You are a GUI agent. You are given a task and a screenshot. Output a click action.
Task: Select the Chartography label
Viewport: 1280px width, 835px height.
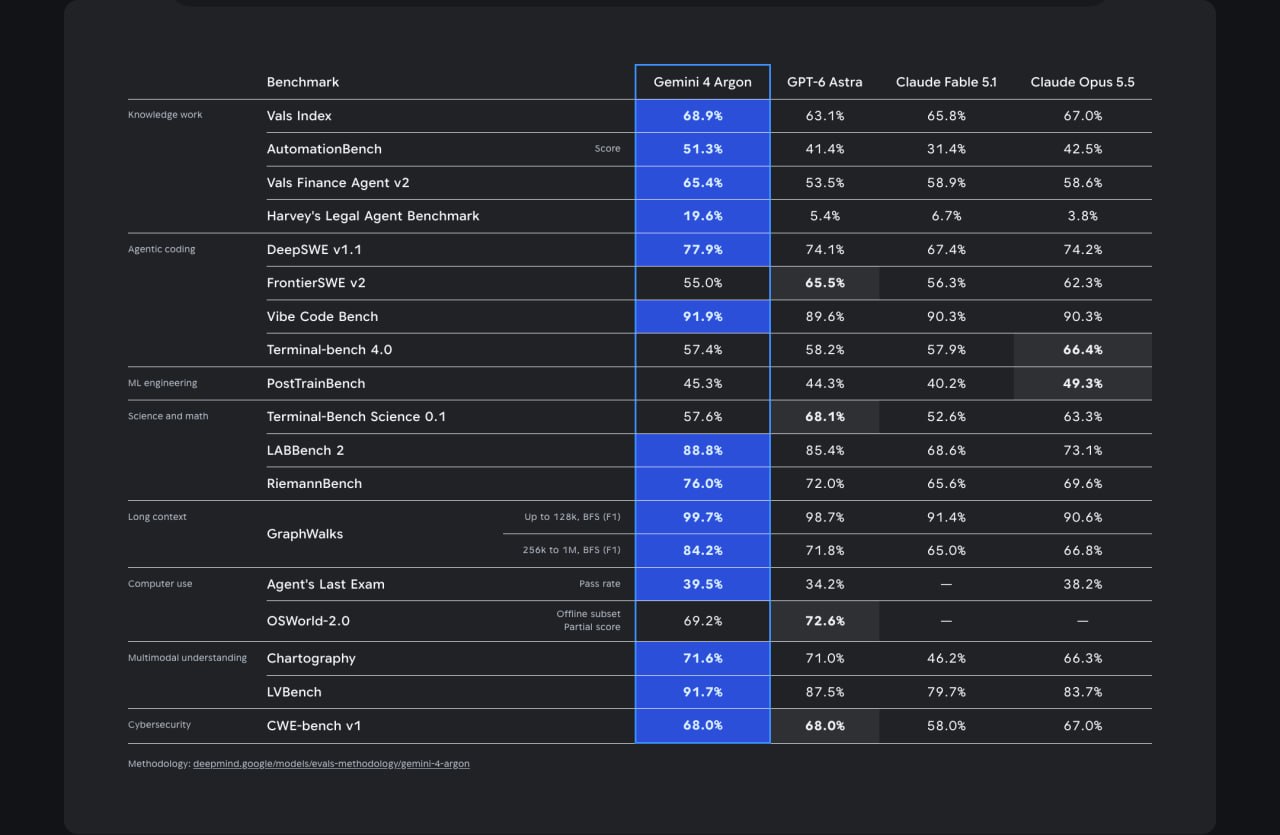(x=311, y=659)
